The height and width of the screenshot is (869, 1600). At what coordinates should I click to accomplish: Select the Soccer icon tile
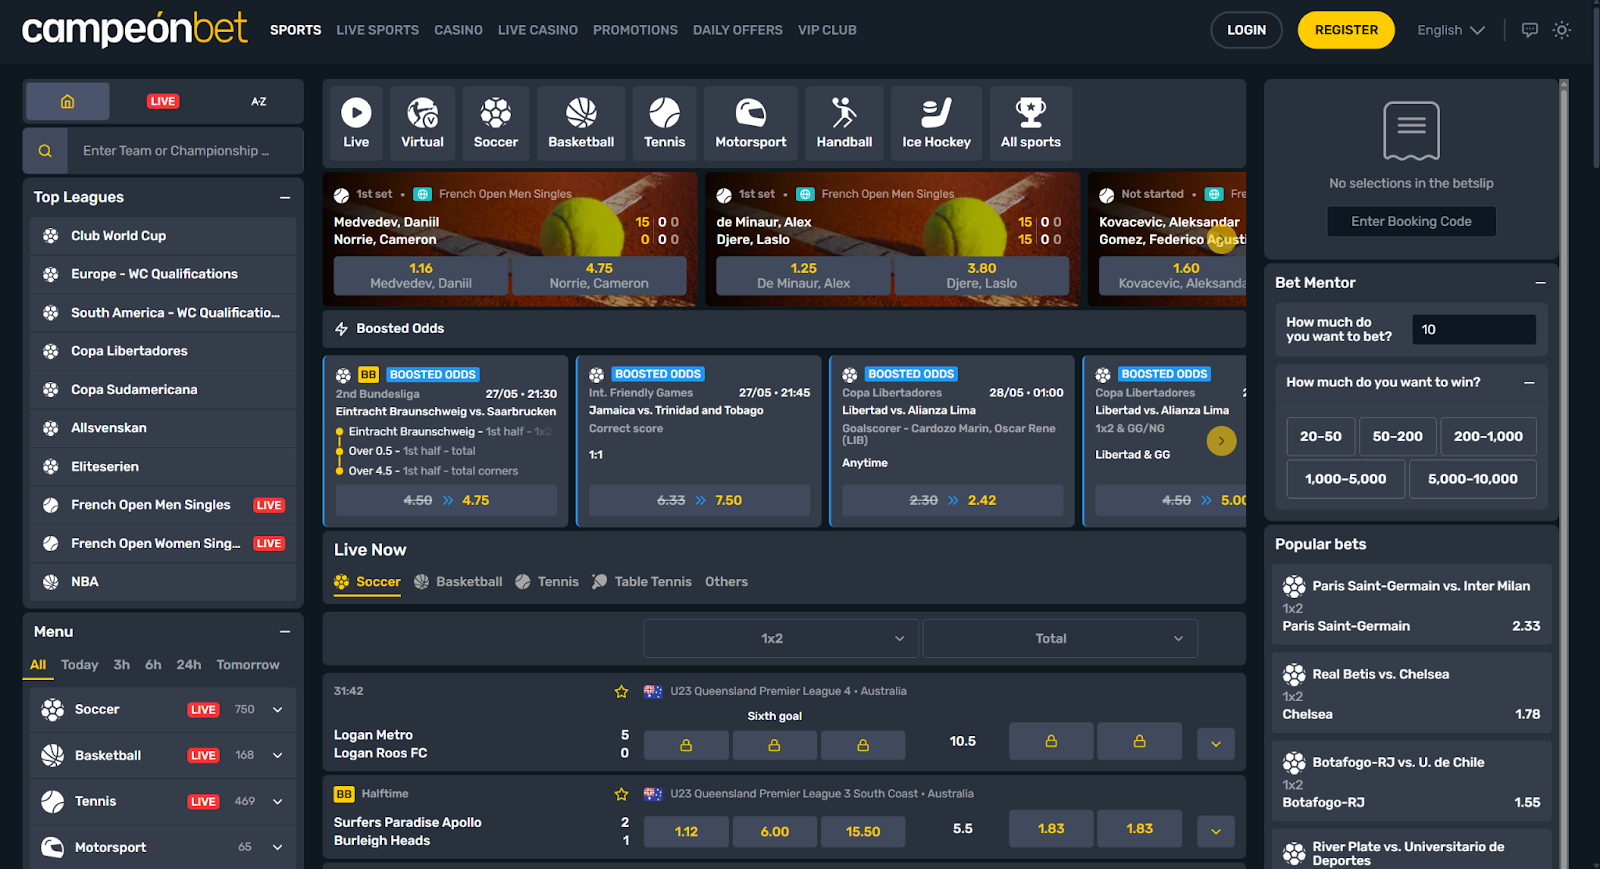pyautogui.click(x=496, y=123)
